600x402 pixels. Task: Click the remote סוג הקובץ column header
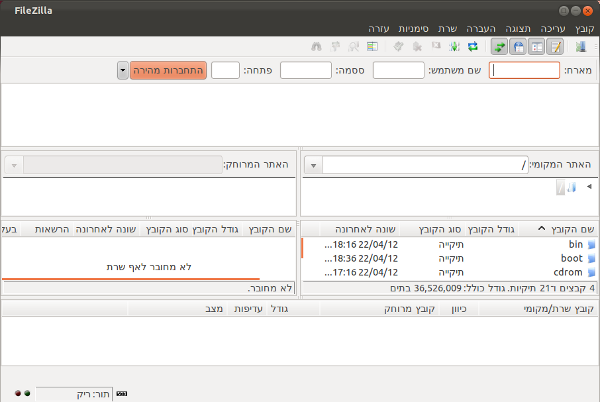coord(167,229)
